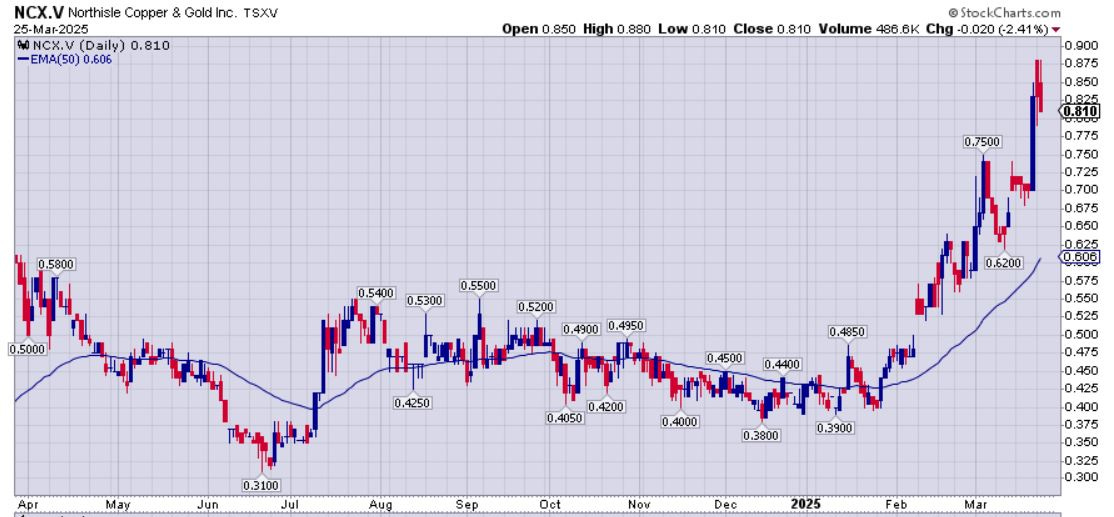Click the 0.4850 peak price label
The width and height of the screenshot is (1114, 517).
[847, 332]
